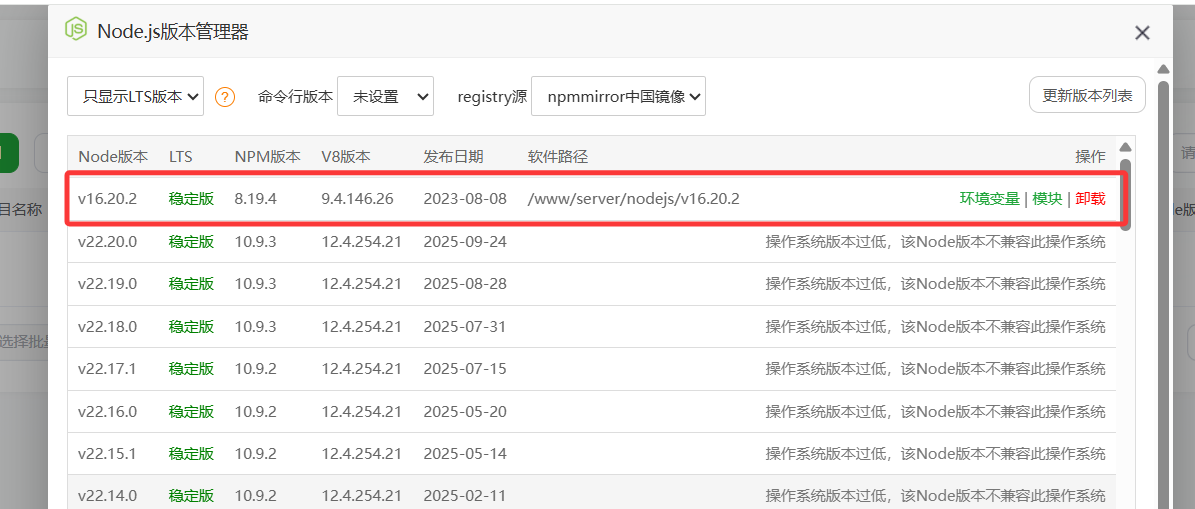Screen dimensions: 1195x509
Task: Click incompatibility message in v22.19.0 row
Action: (935, 284)
